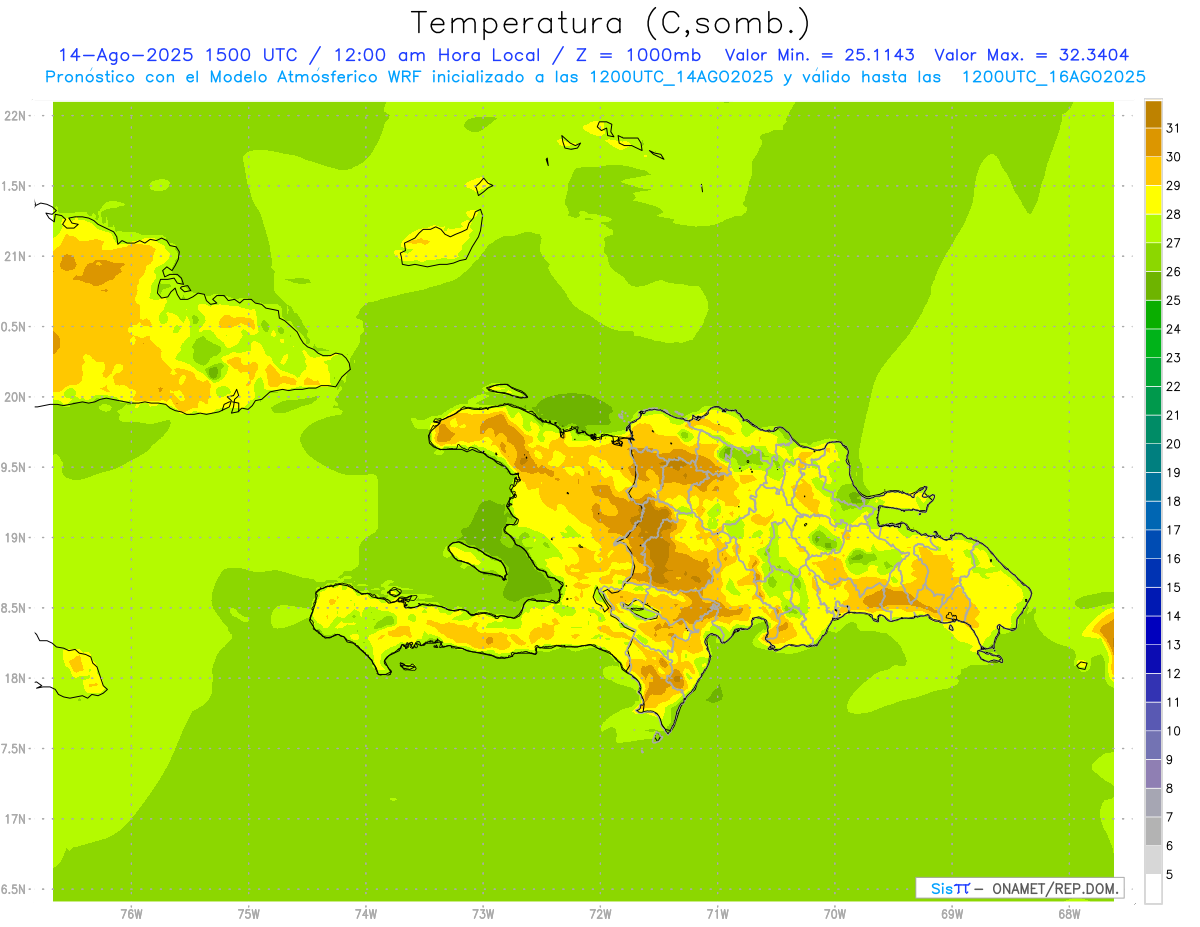Click the "19N" latitude label
Screen dimensions: 1200x927
click(x=15, y=537)
